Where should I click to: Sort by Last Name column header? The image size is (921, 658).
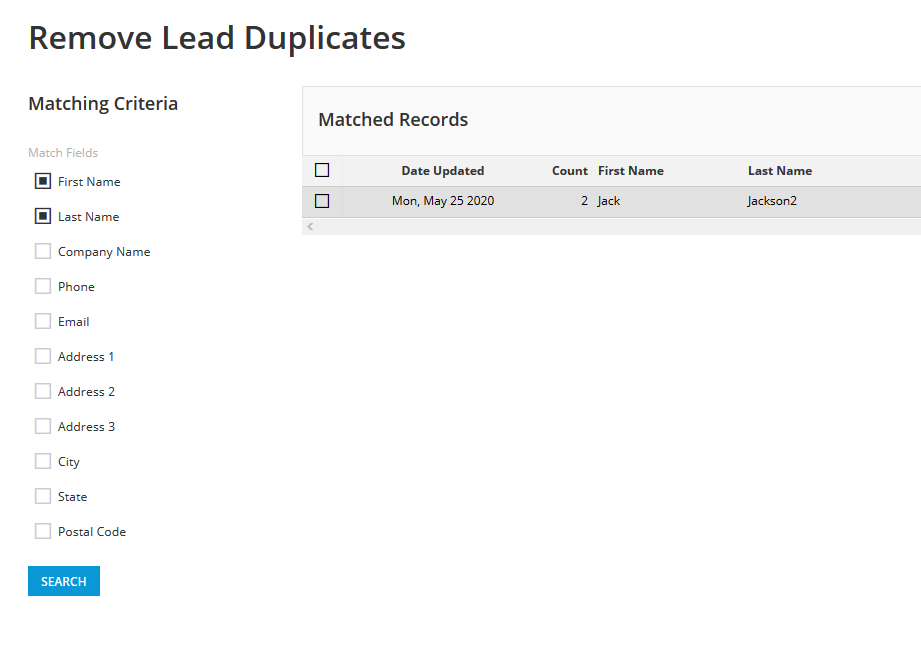click(780, 171)
